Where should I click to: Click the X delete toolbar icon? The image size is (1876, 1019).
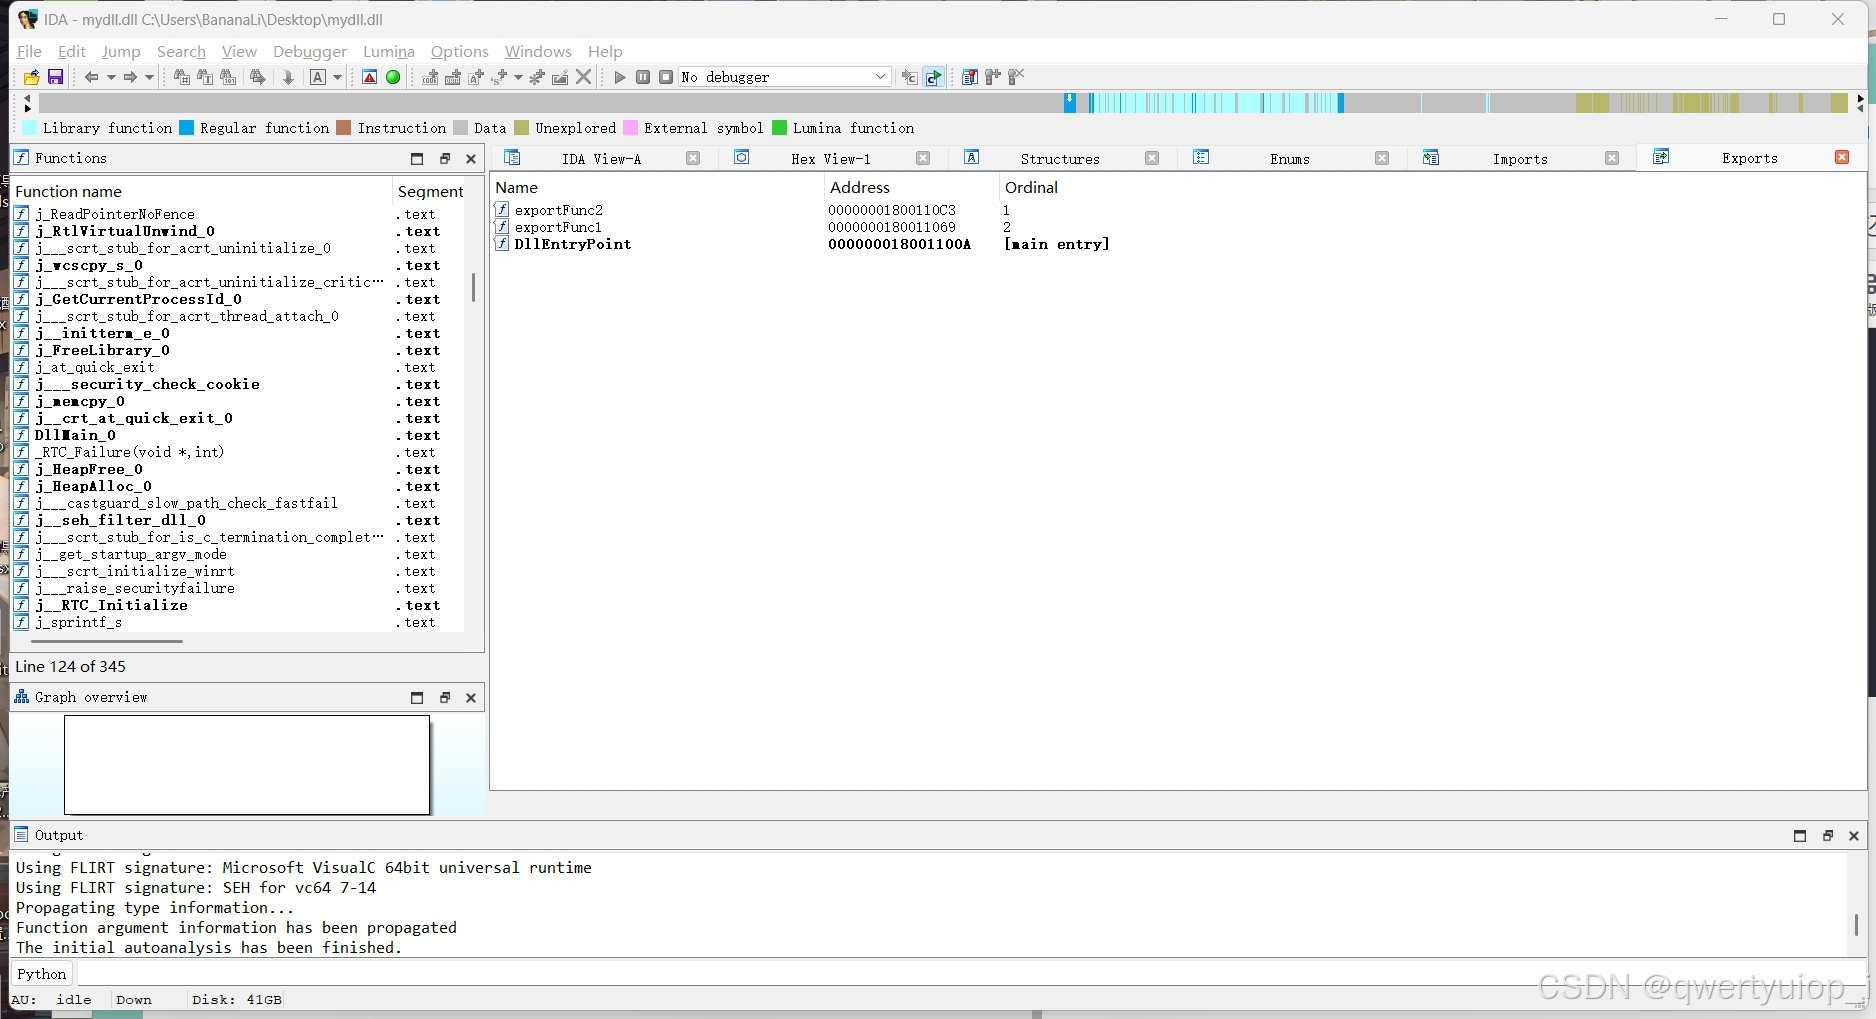click(584, 77)
